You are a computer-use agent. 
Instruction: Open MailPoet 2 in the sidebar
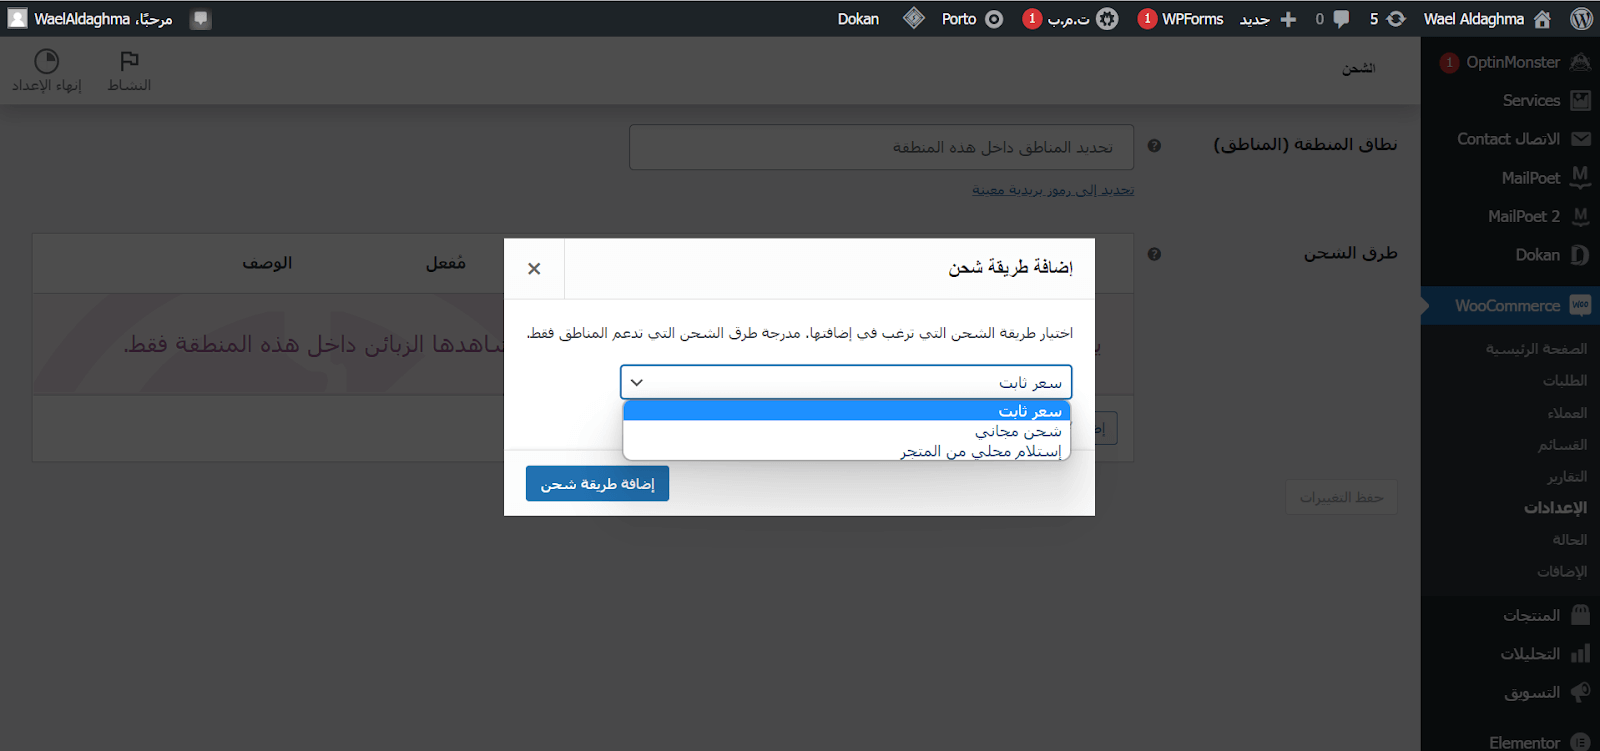[x=1523, y=216]
